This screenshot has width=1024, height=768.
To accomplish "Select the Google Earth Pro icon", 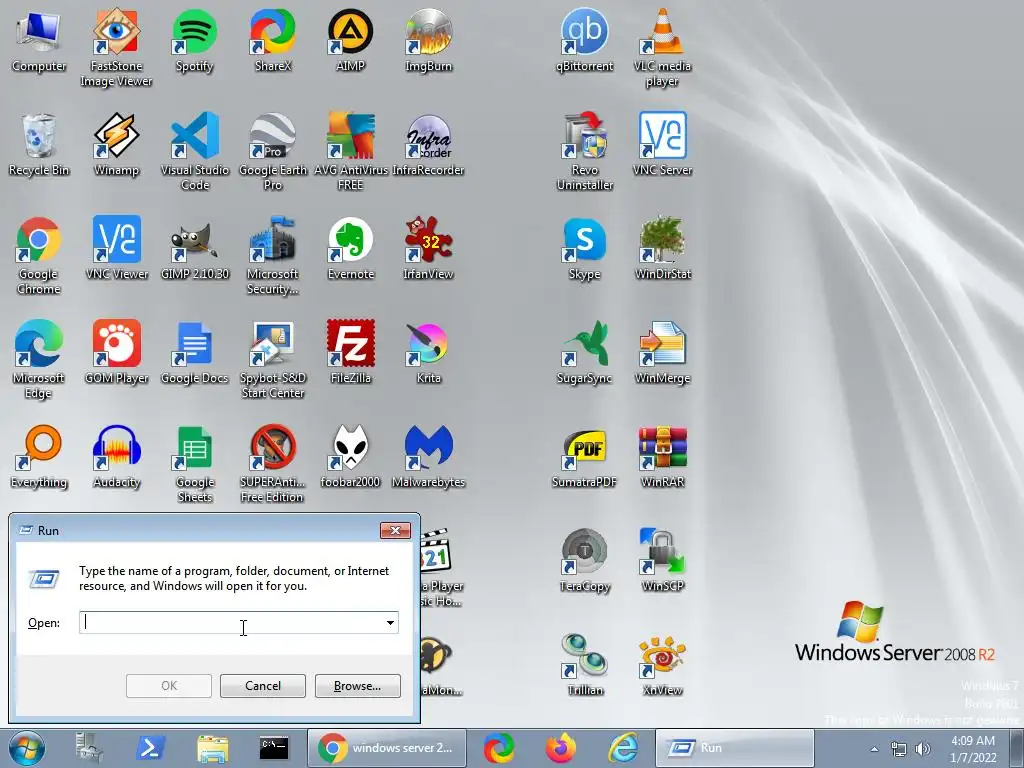I will 272,152.
